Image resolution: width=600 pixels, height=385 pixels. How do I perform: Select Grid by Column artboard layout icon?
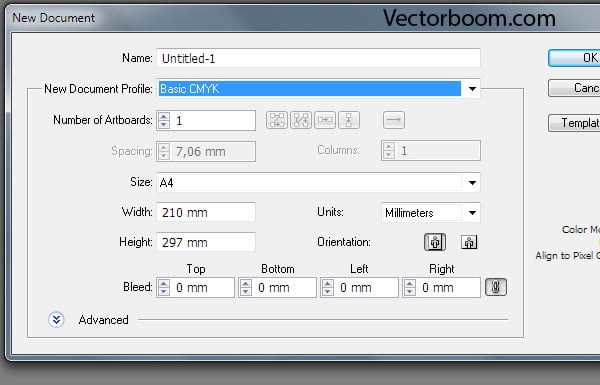tap(301, 120)
